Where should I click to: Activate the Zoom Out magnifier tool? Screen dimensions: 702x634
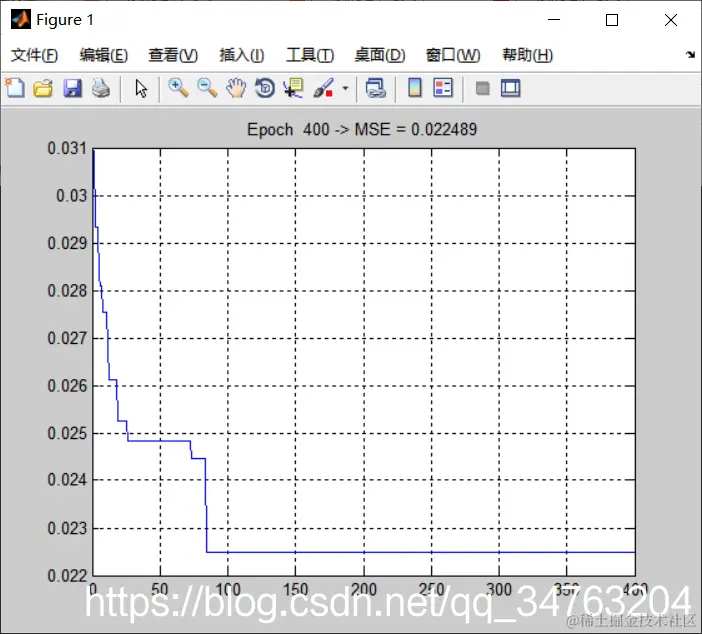[207, 88]
